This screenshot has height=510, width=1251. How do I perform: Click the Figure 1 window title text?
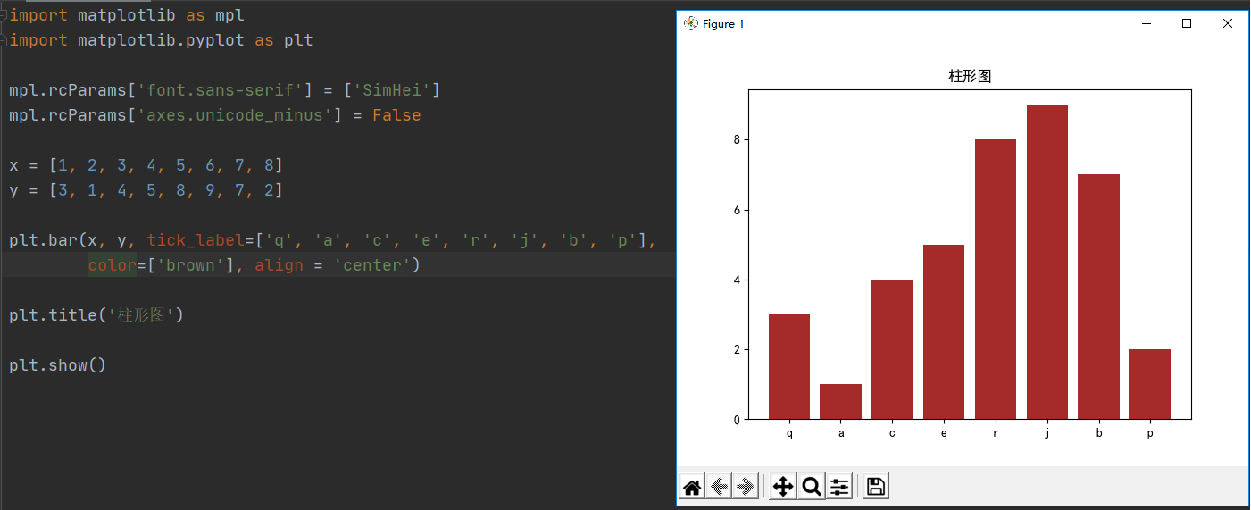pos(723,24)
